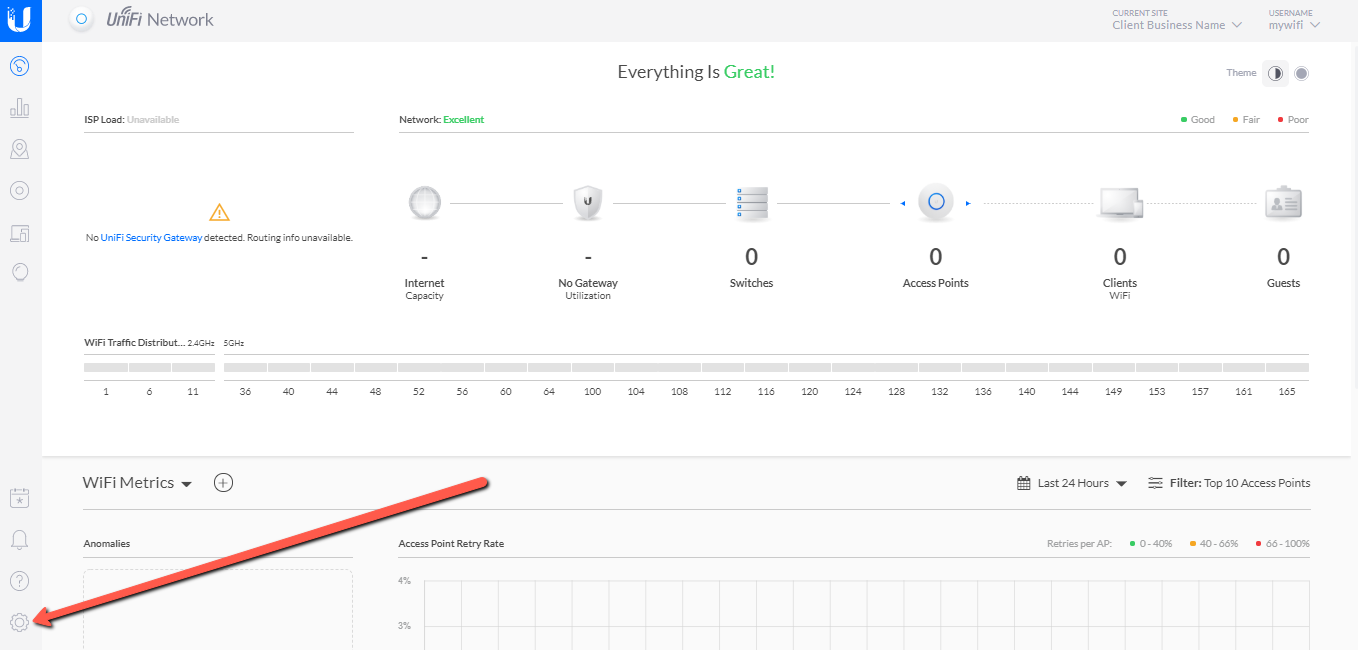Click the 5GHz channel 36 bar
This screenshot has height=650, width=1358.
(x=245, y=368)
